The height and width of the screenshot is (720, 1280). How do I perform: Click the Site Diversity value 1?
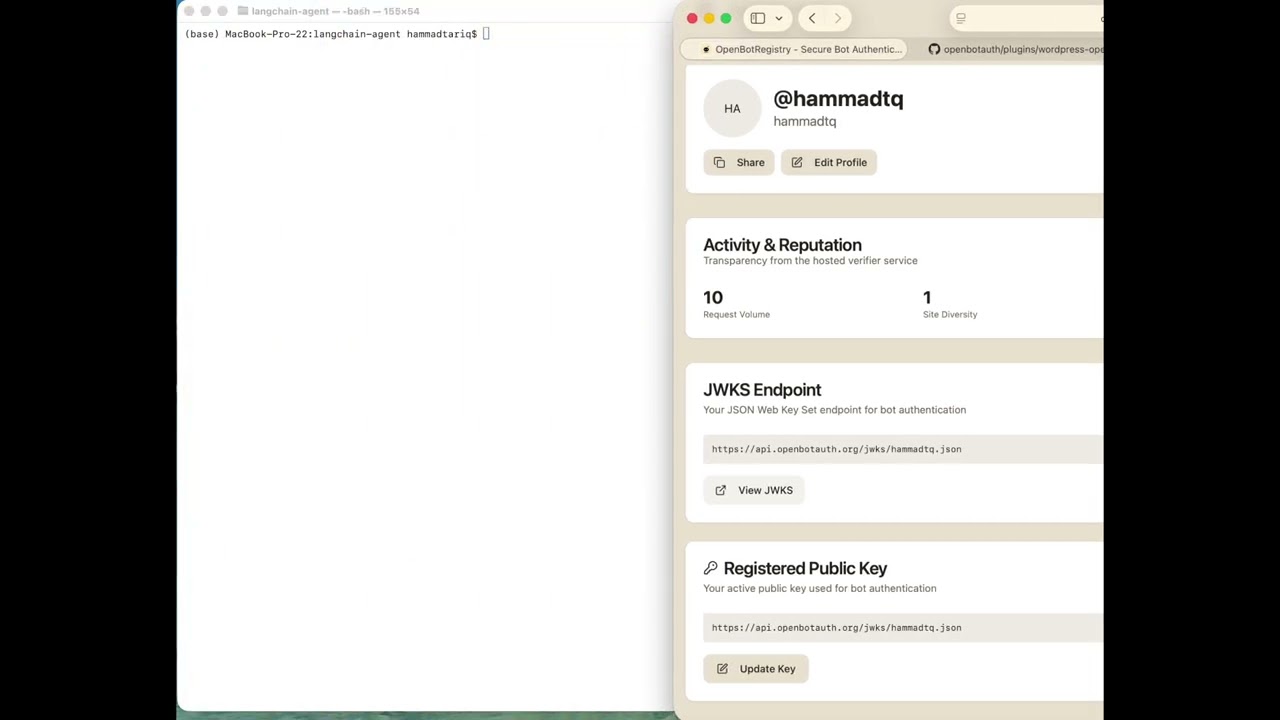(927, 297)
